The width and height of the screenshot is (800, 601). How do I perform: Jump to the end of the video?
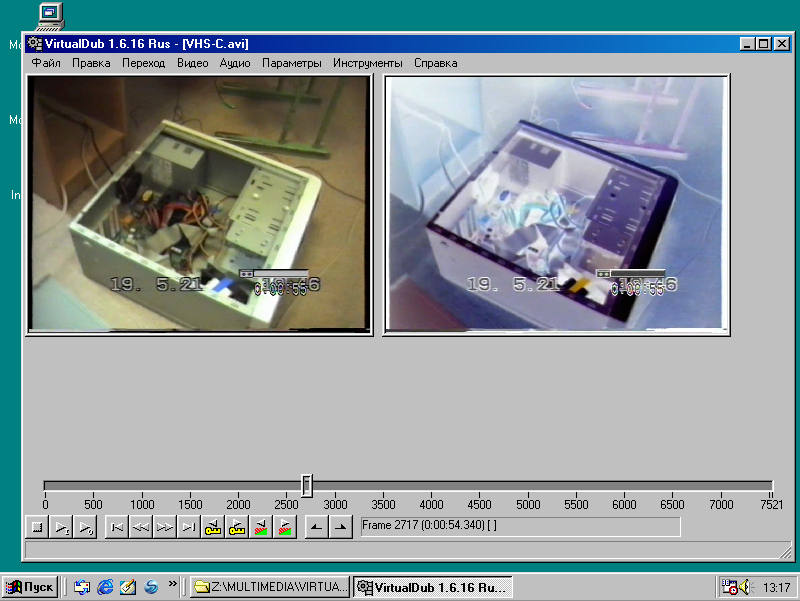[x=189, y=527]
